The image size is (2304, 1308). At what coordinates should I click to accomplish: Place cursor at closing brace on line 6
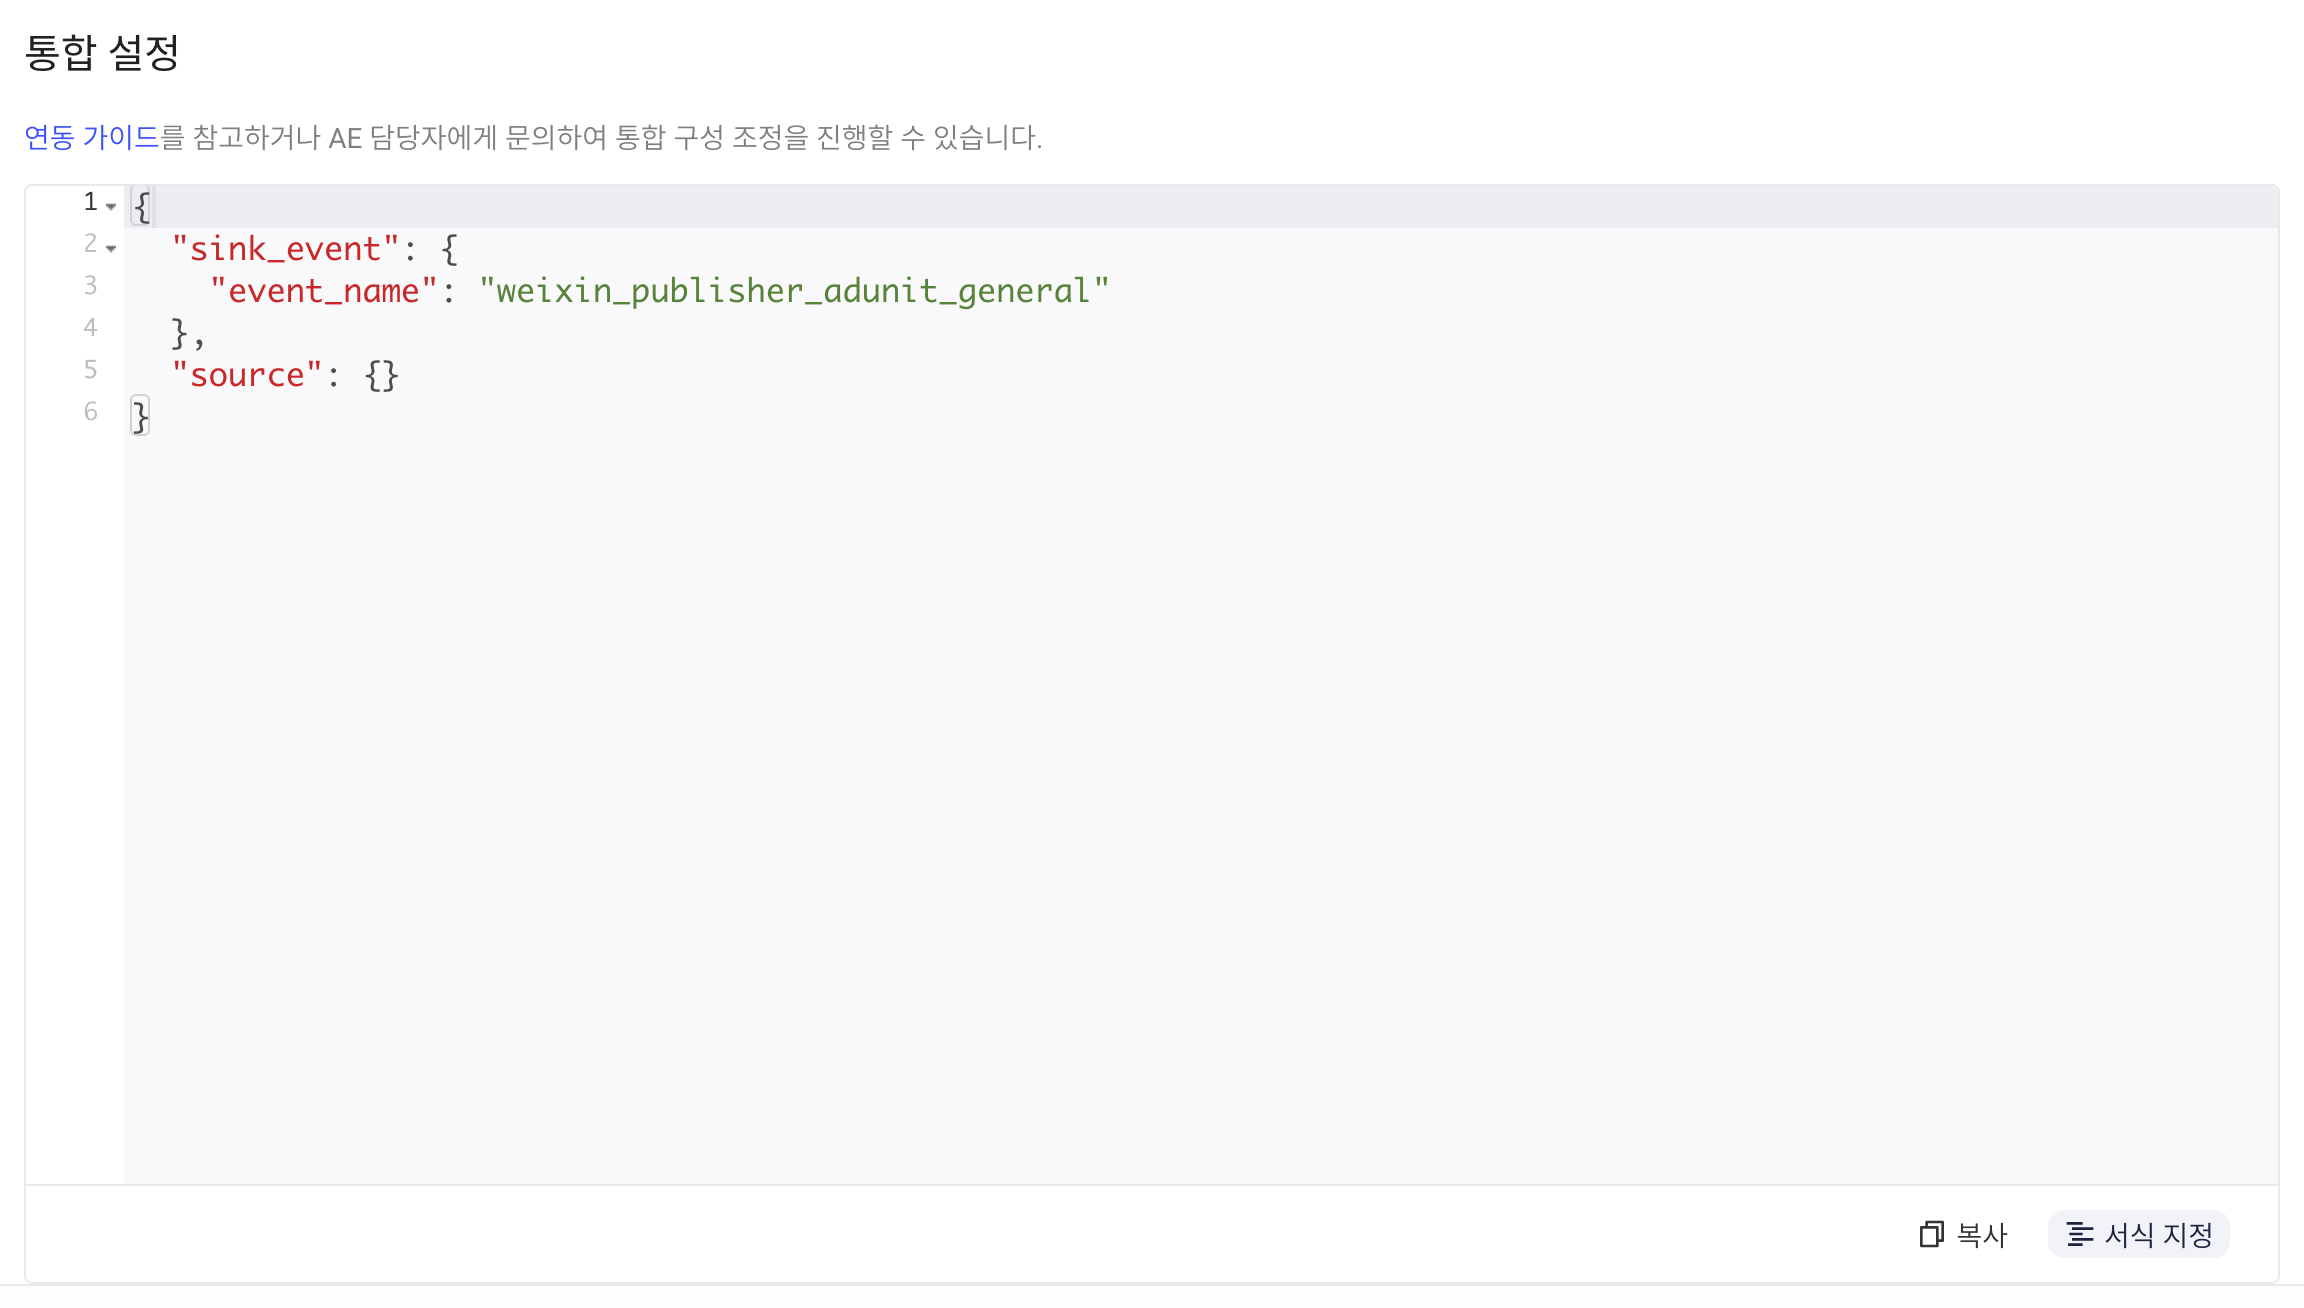click(140, 416)
